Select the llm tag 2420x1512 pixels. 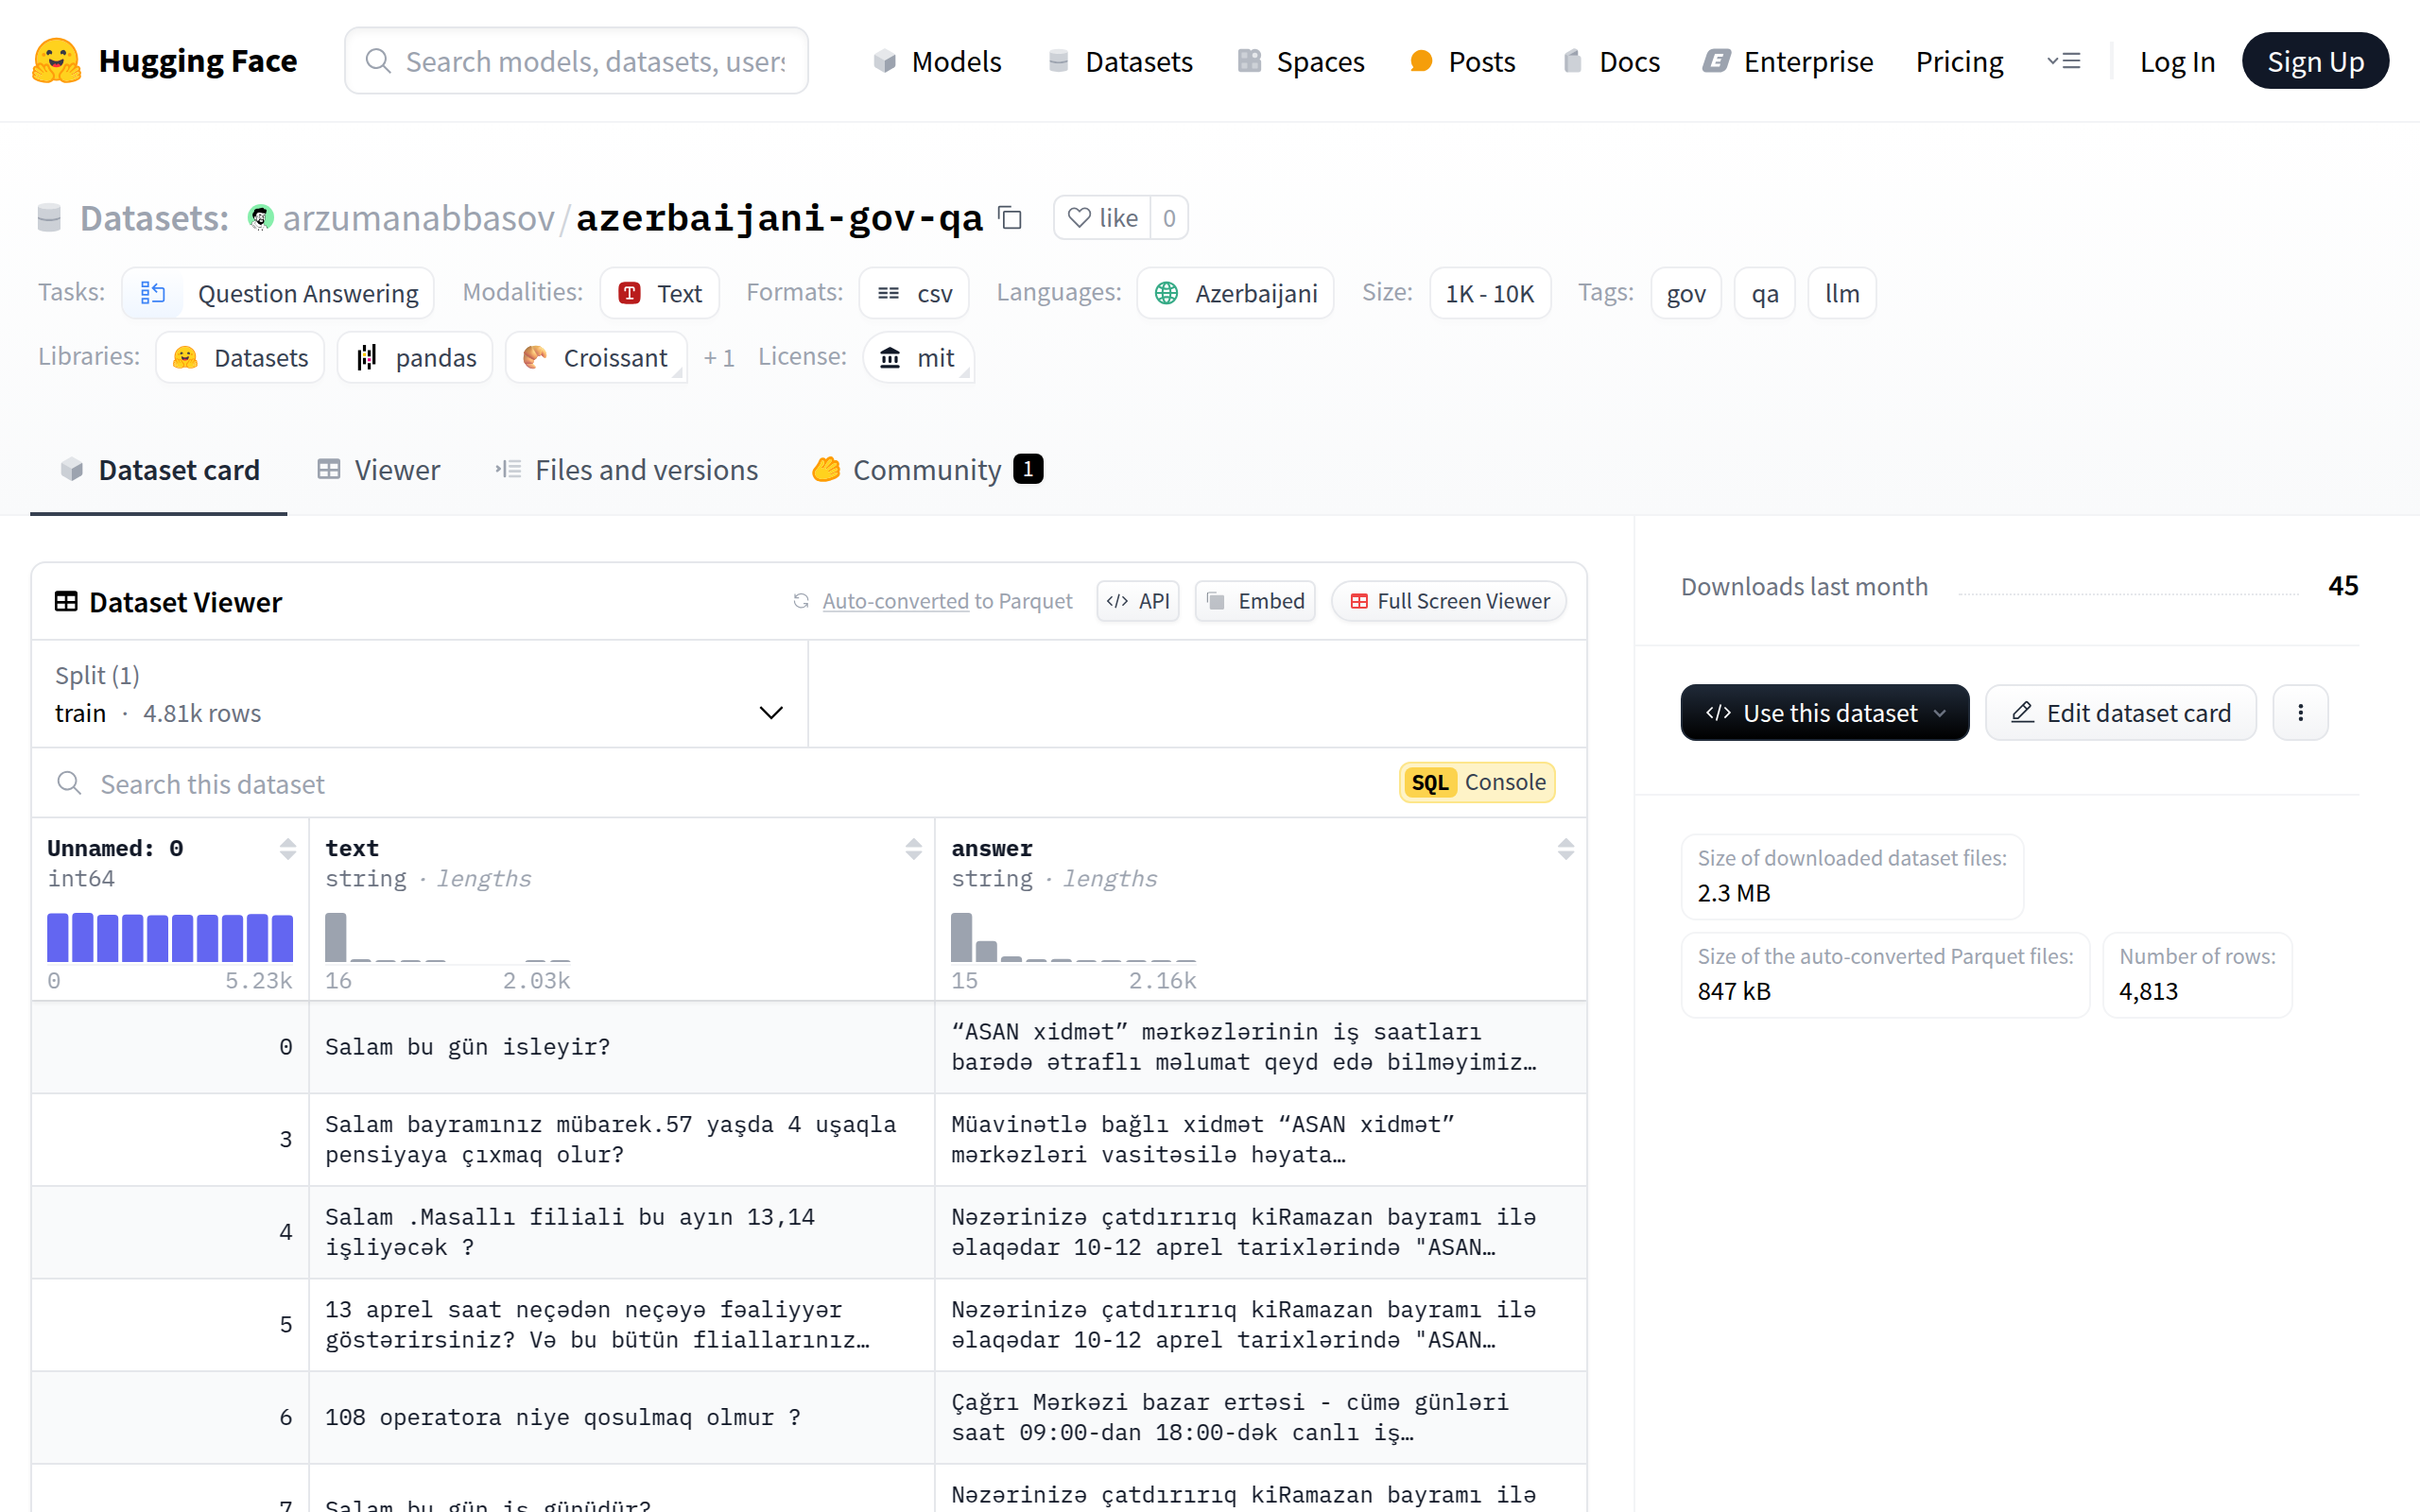[x=1842, y=293]
